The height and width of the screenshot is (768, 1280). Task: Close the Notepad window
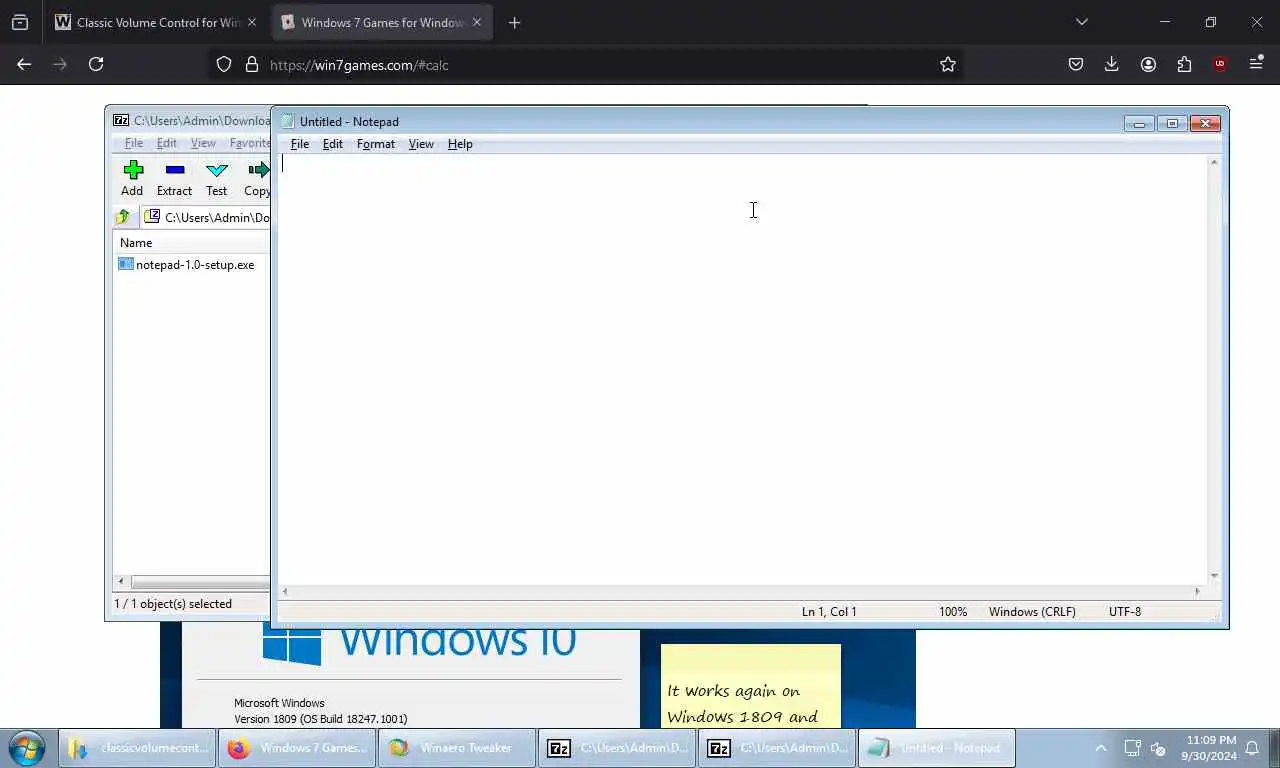[x=1205, y=123]
